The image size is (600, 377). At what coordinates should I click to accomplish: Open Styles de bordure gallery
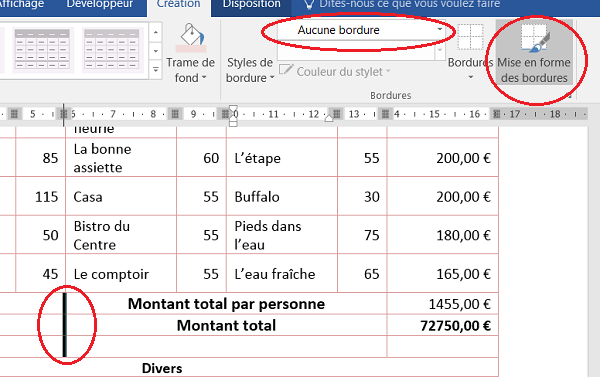coord(250,70)
